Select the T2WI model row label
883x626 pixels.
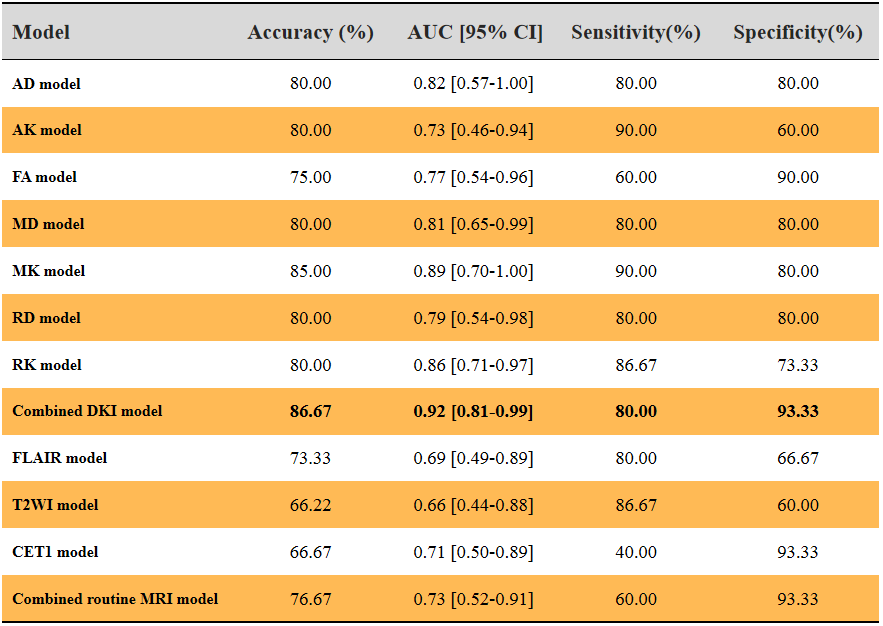click(x=55, y=505)
